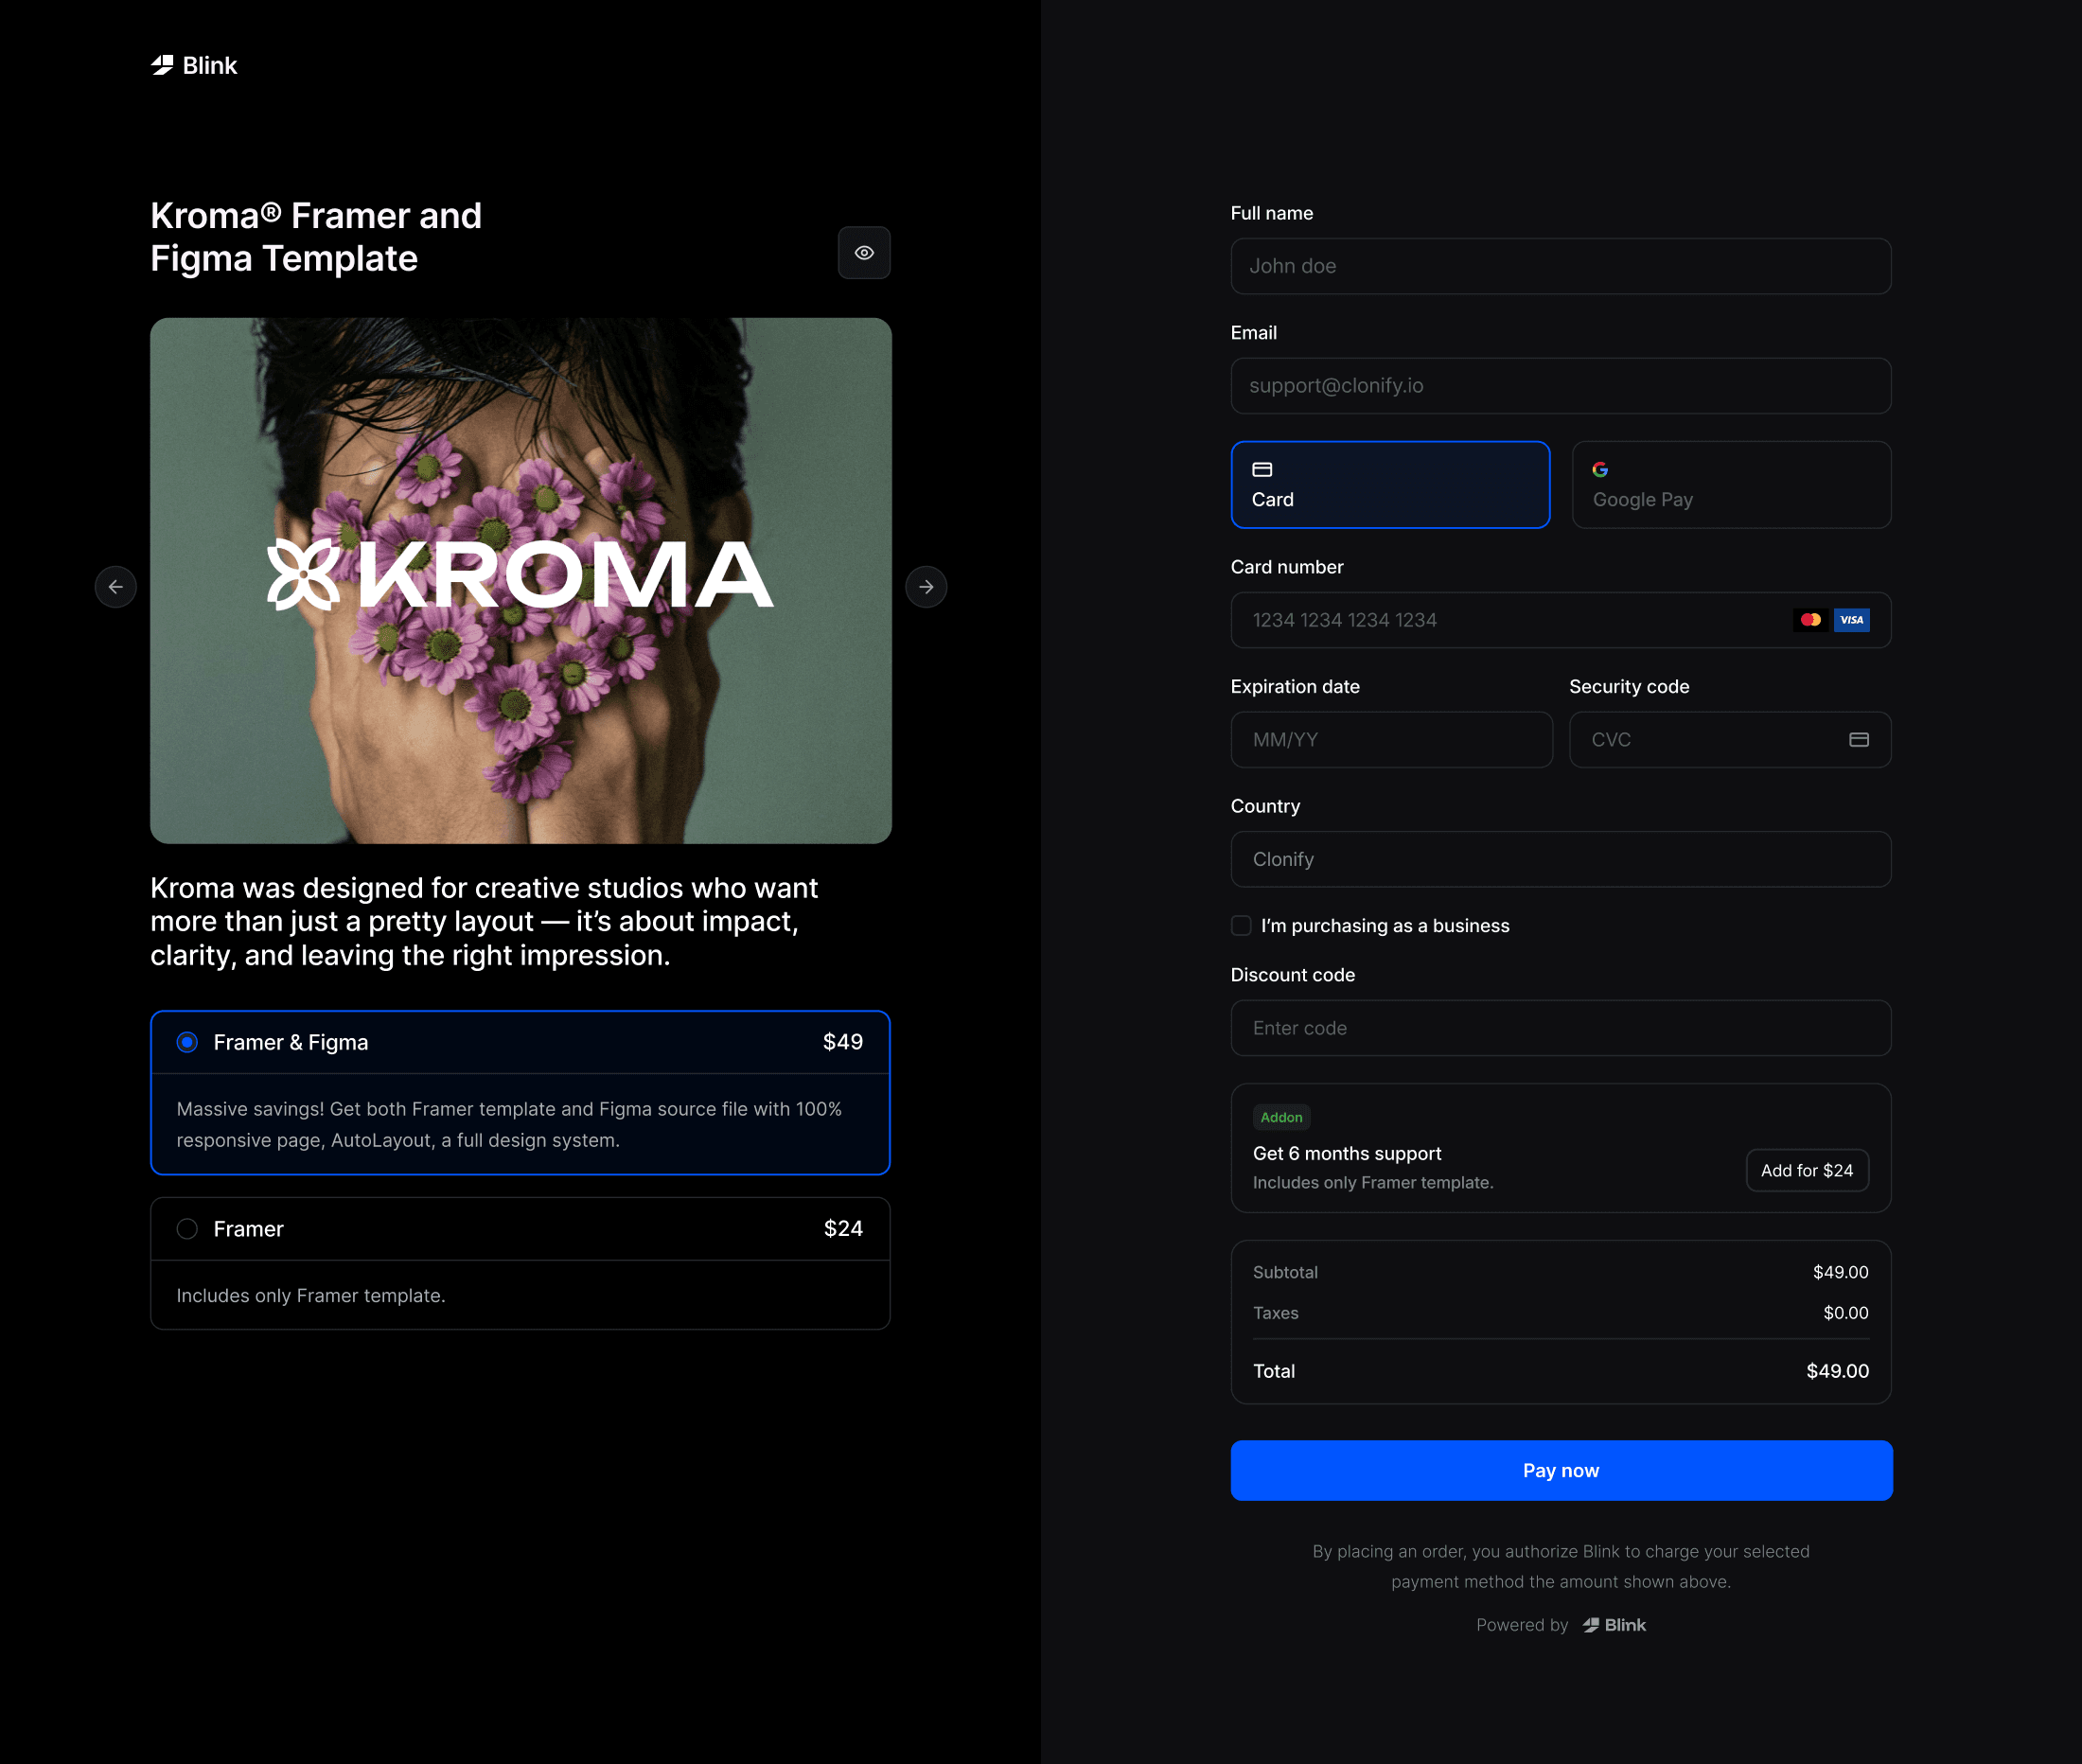
Task: Click Add for $24 addon button
Action: click(x=1806, y=1170)
